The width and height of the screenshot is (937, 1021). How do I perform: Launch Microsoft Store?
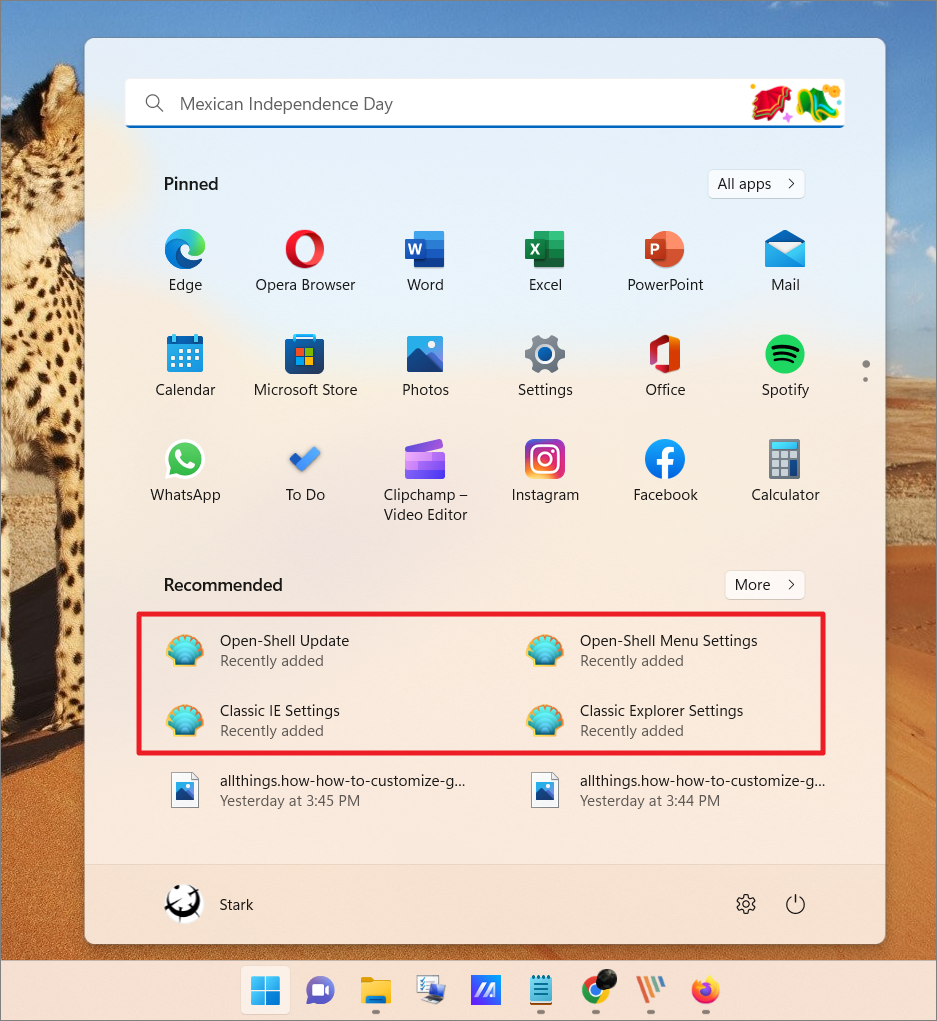(x=305, y=366)
